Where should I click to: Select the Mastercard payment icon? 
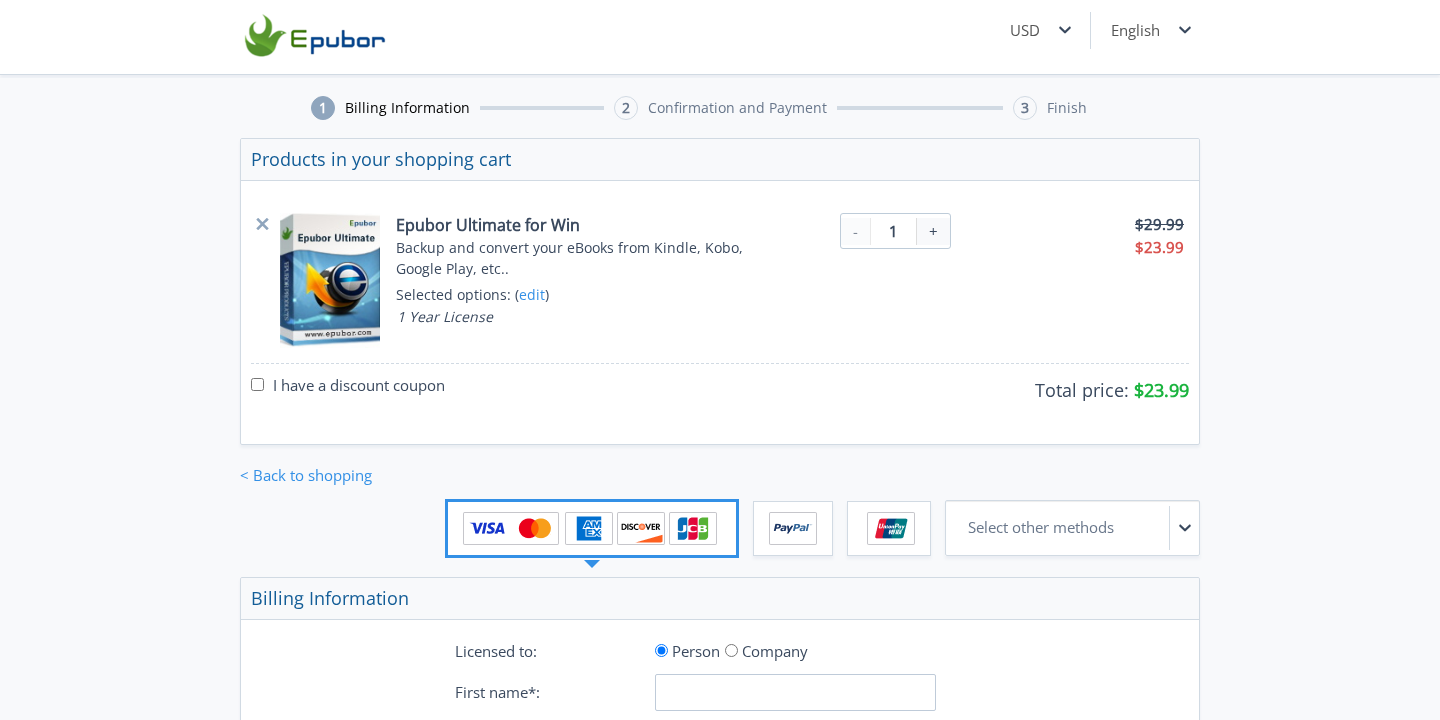(x=534, y=528)
